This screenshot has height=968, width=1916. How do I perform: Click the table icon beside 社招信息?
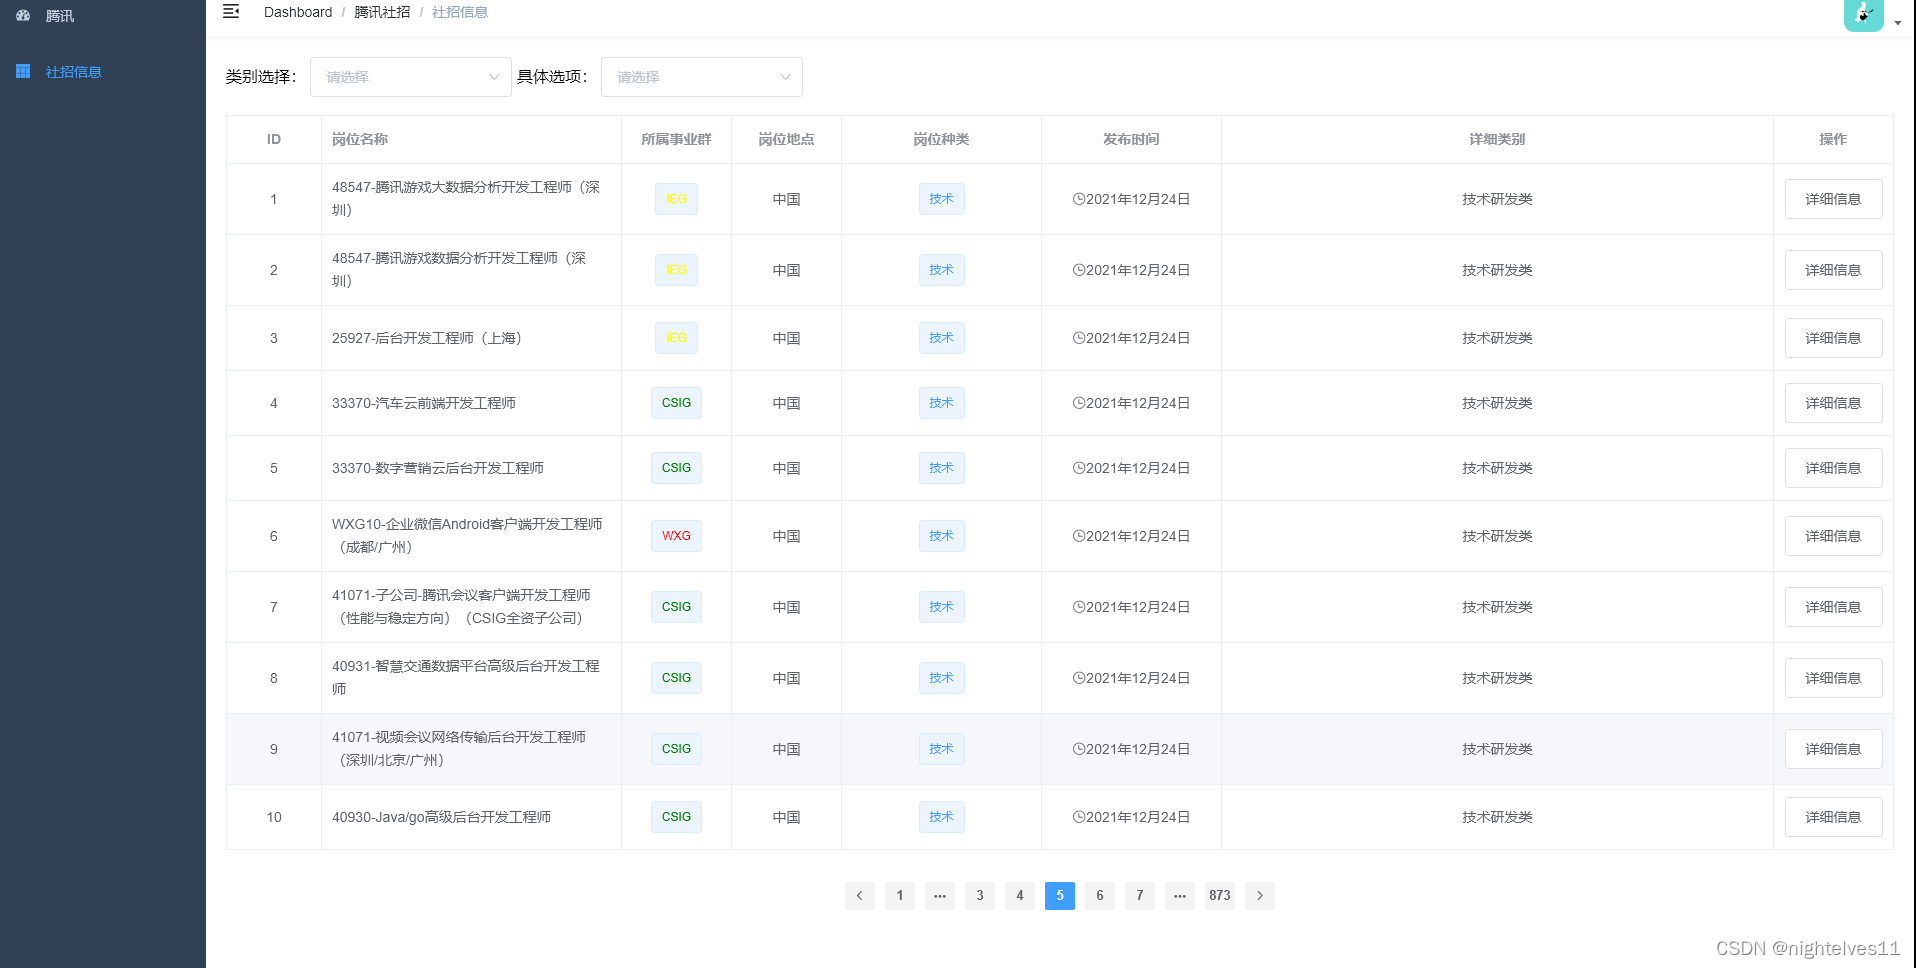pyautogui.click(x=23, y=71)
